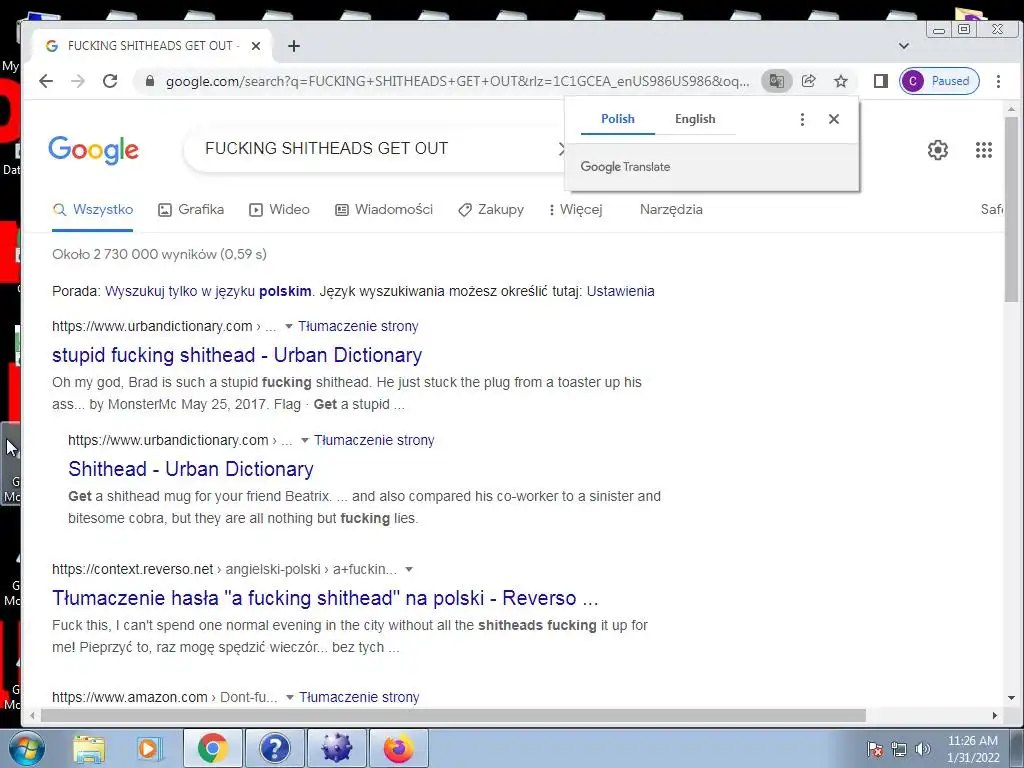Share this page icon in address bar
The width and height of the screenshot is (1024, 768).
808,81
